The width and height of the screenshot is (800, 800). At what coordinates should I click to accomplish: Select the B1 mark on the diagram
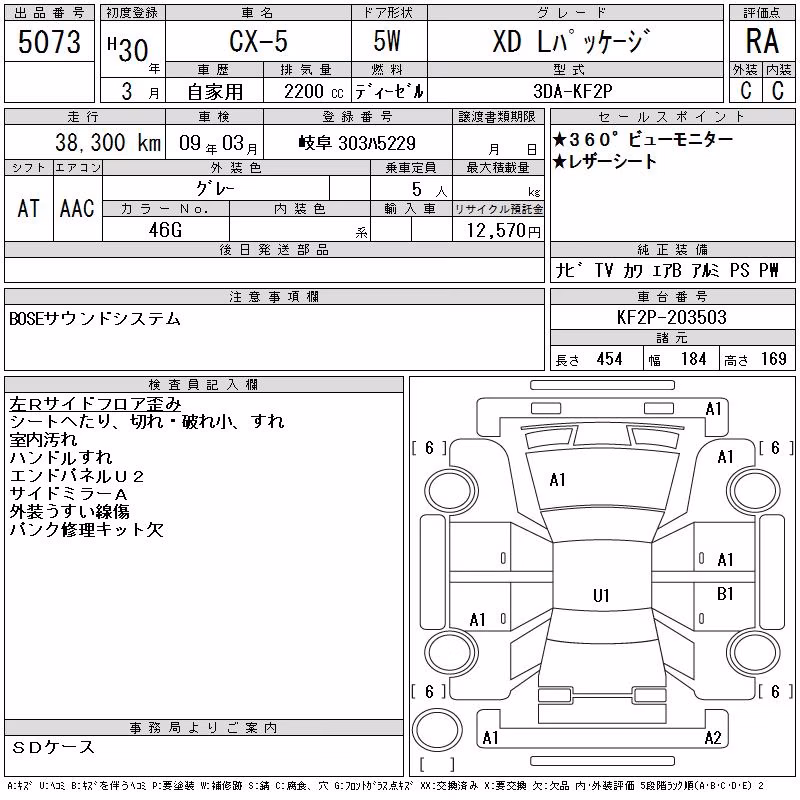click(x=725, y=594)
